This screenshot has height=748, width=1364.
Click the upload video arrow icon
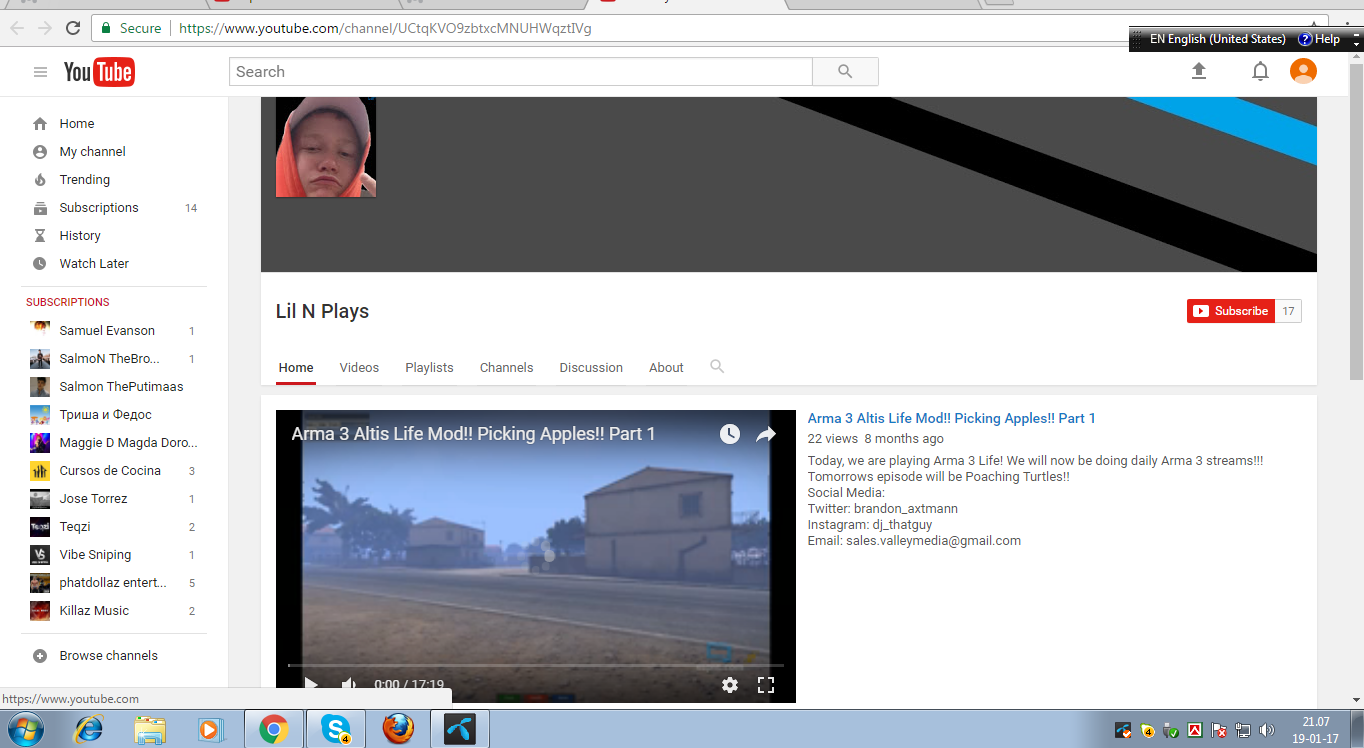1199,71
